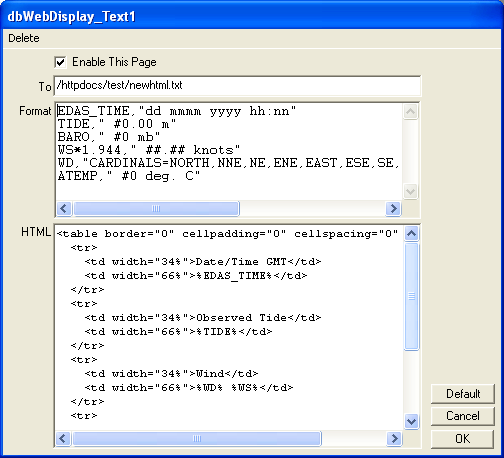504x458 pixels.
Task: Click the Date/Time GMT HTML line
Action: pos(203,262)
